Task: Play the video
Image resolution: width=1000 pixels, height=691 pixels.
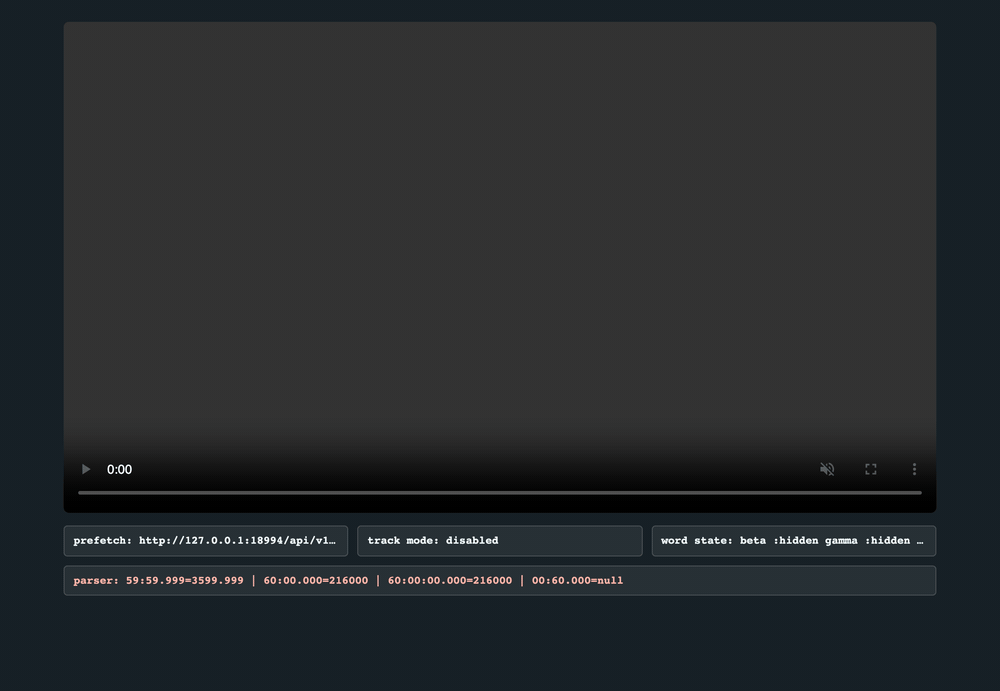Action: pyautogui.click(x=86, y=470)
